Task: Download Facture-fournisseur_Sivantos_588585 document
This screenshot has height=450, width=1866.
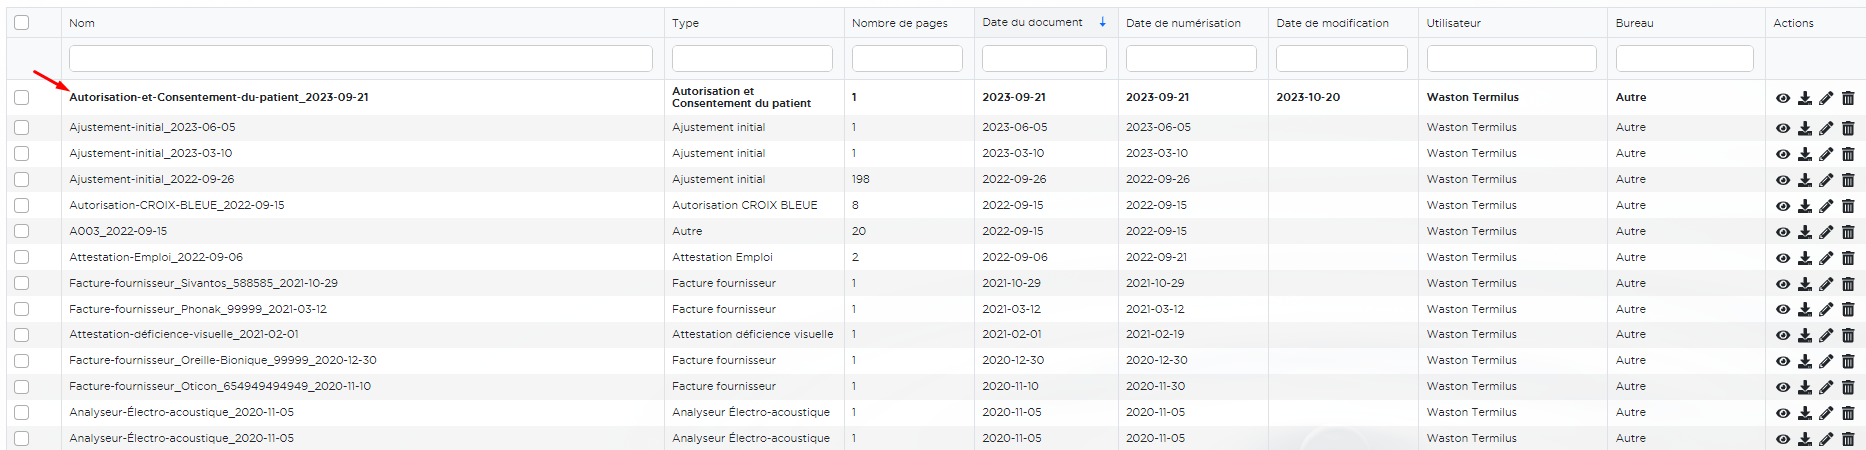Action: tap(1804, 284)
